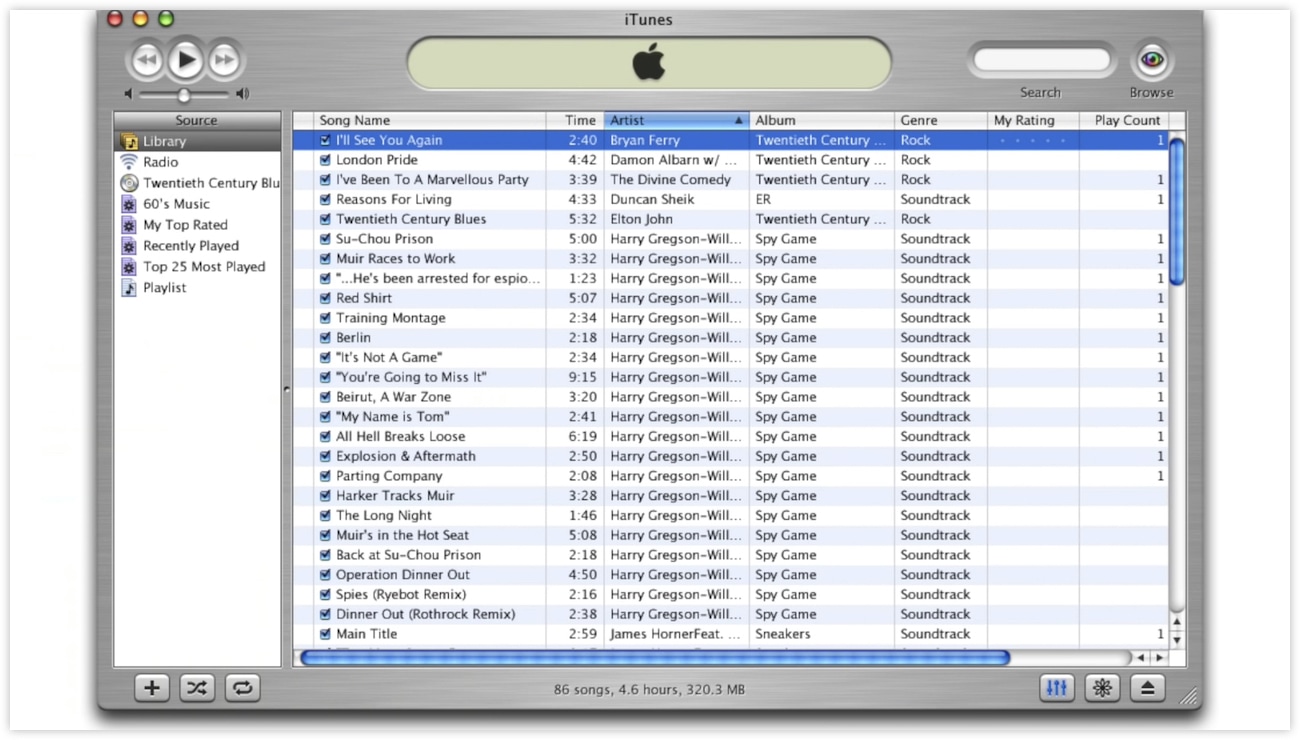Sort by My Rating column header

1033,120
